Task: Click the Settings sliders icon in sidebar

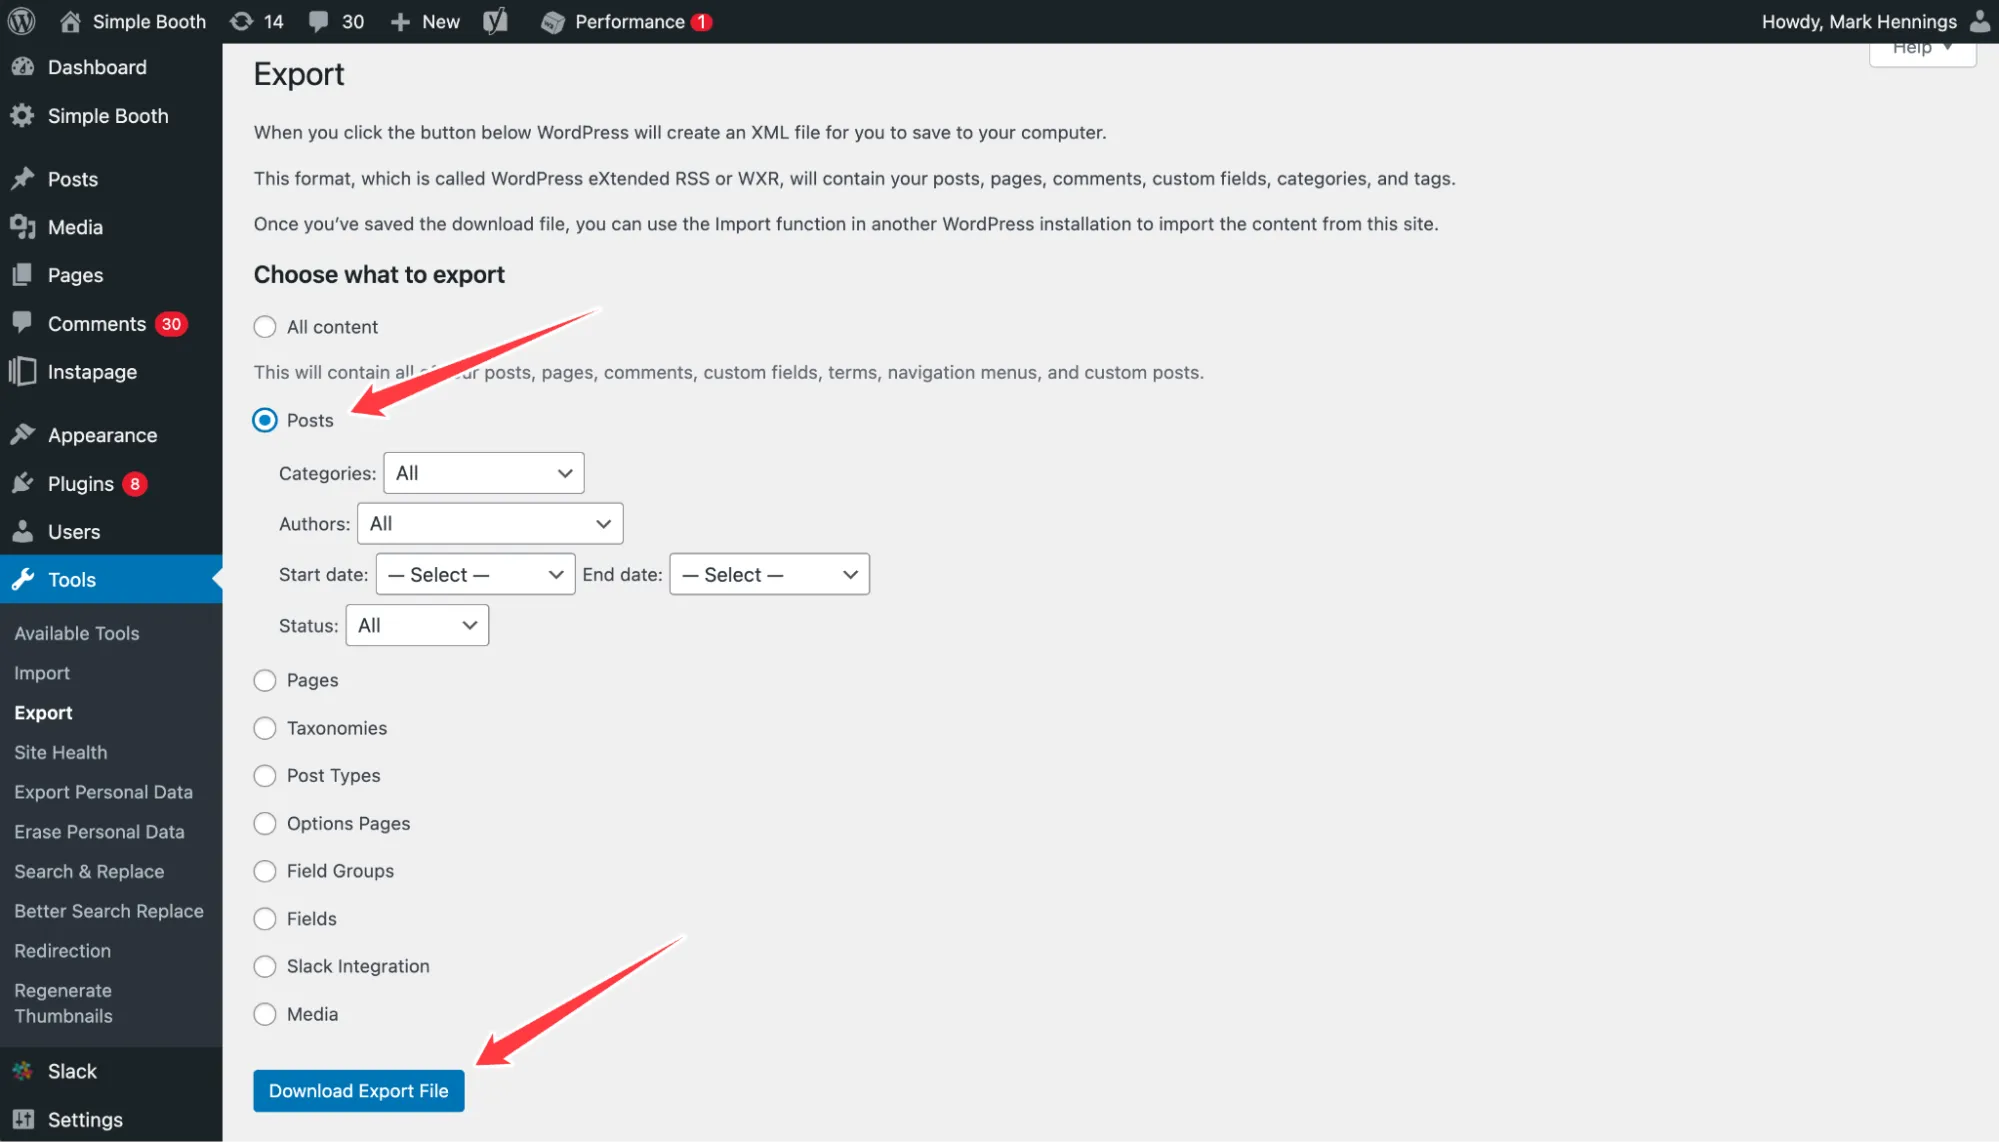Action: (x=23, y=1119)
